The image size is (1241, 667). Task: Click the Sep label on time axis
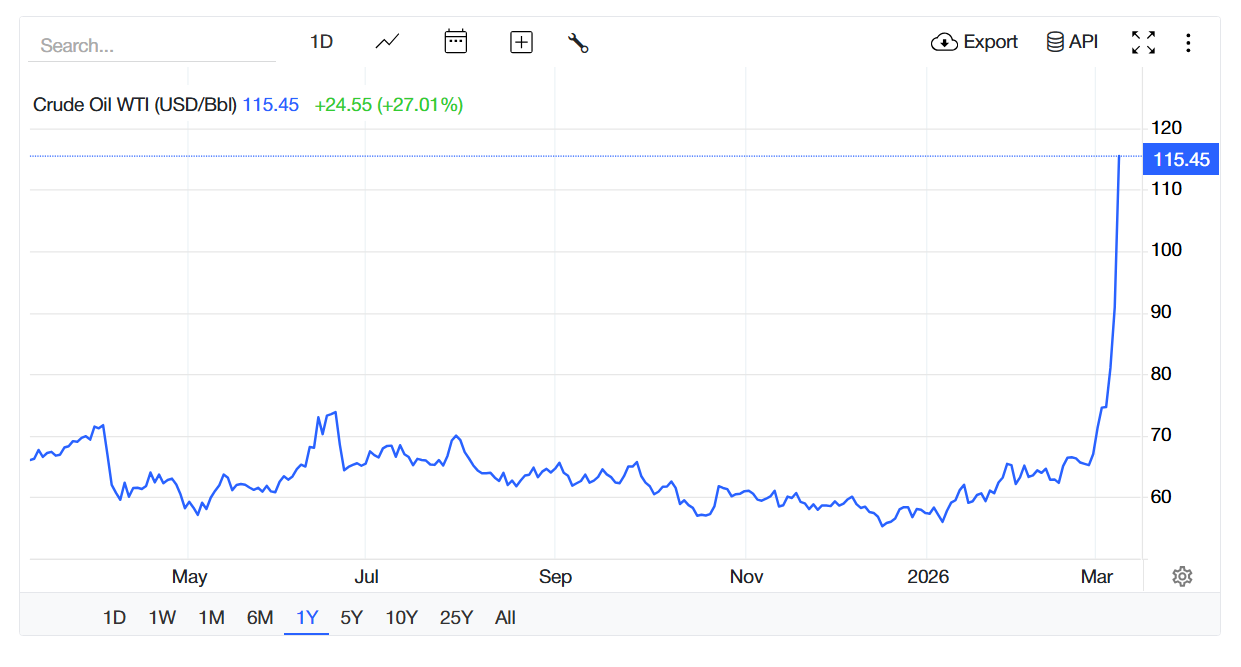[x=555, y=577]
